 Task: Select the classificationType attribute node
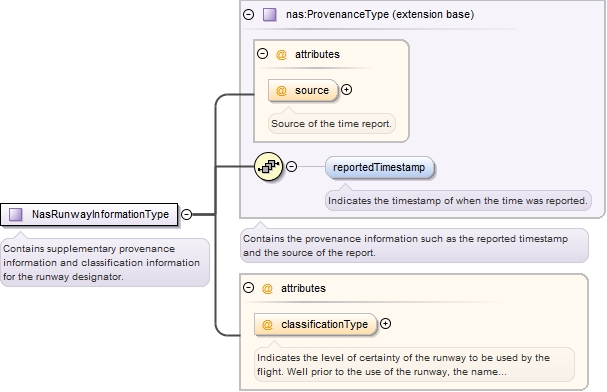pos(316,324)
